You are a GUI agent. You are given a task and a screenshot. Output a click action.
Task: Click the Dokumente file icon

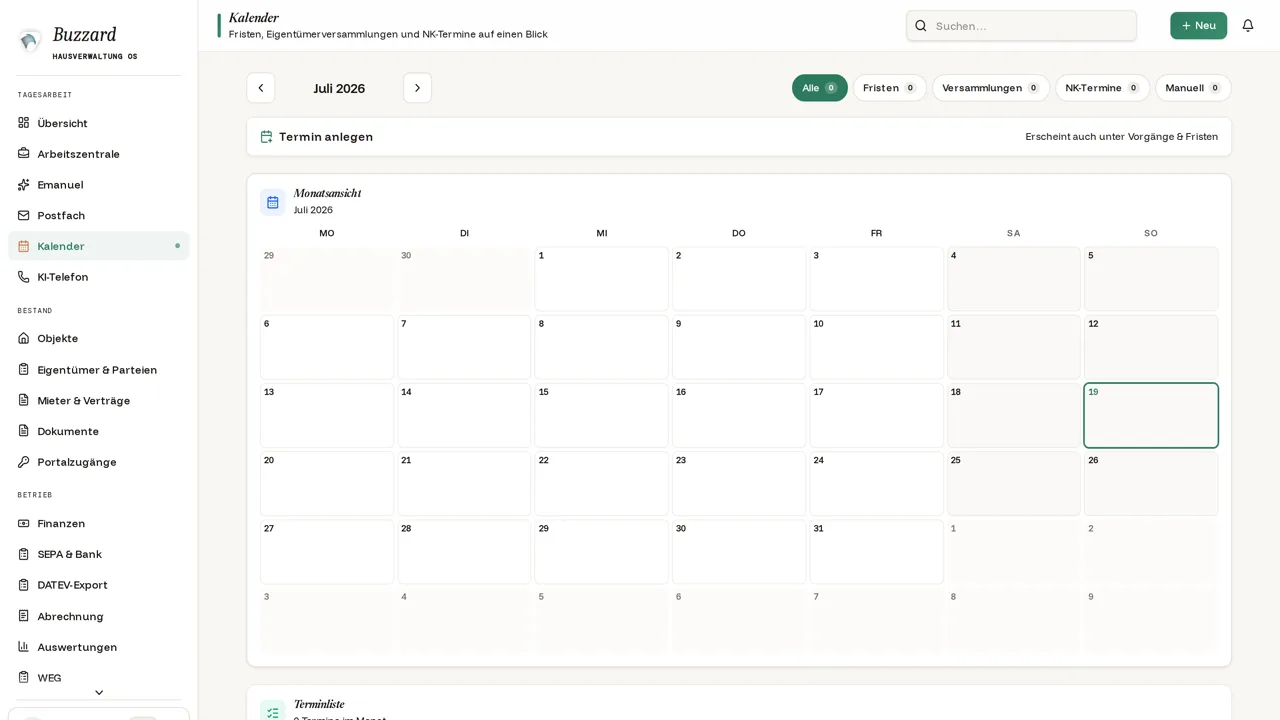pyautogui.click(x=24, y=431)
